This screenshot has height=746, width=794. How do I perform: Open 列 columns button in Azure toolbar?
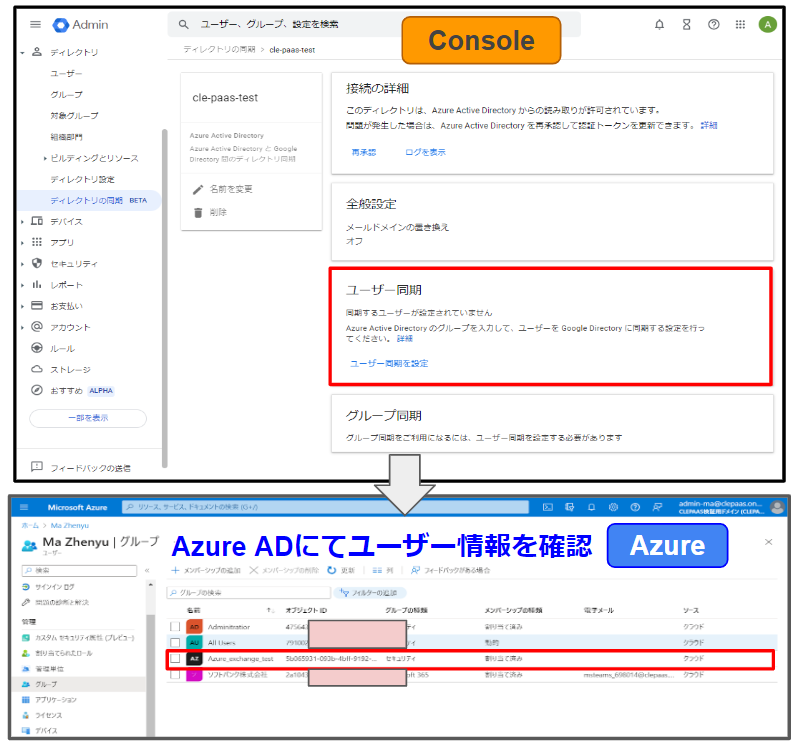(383, 570)
